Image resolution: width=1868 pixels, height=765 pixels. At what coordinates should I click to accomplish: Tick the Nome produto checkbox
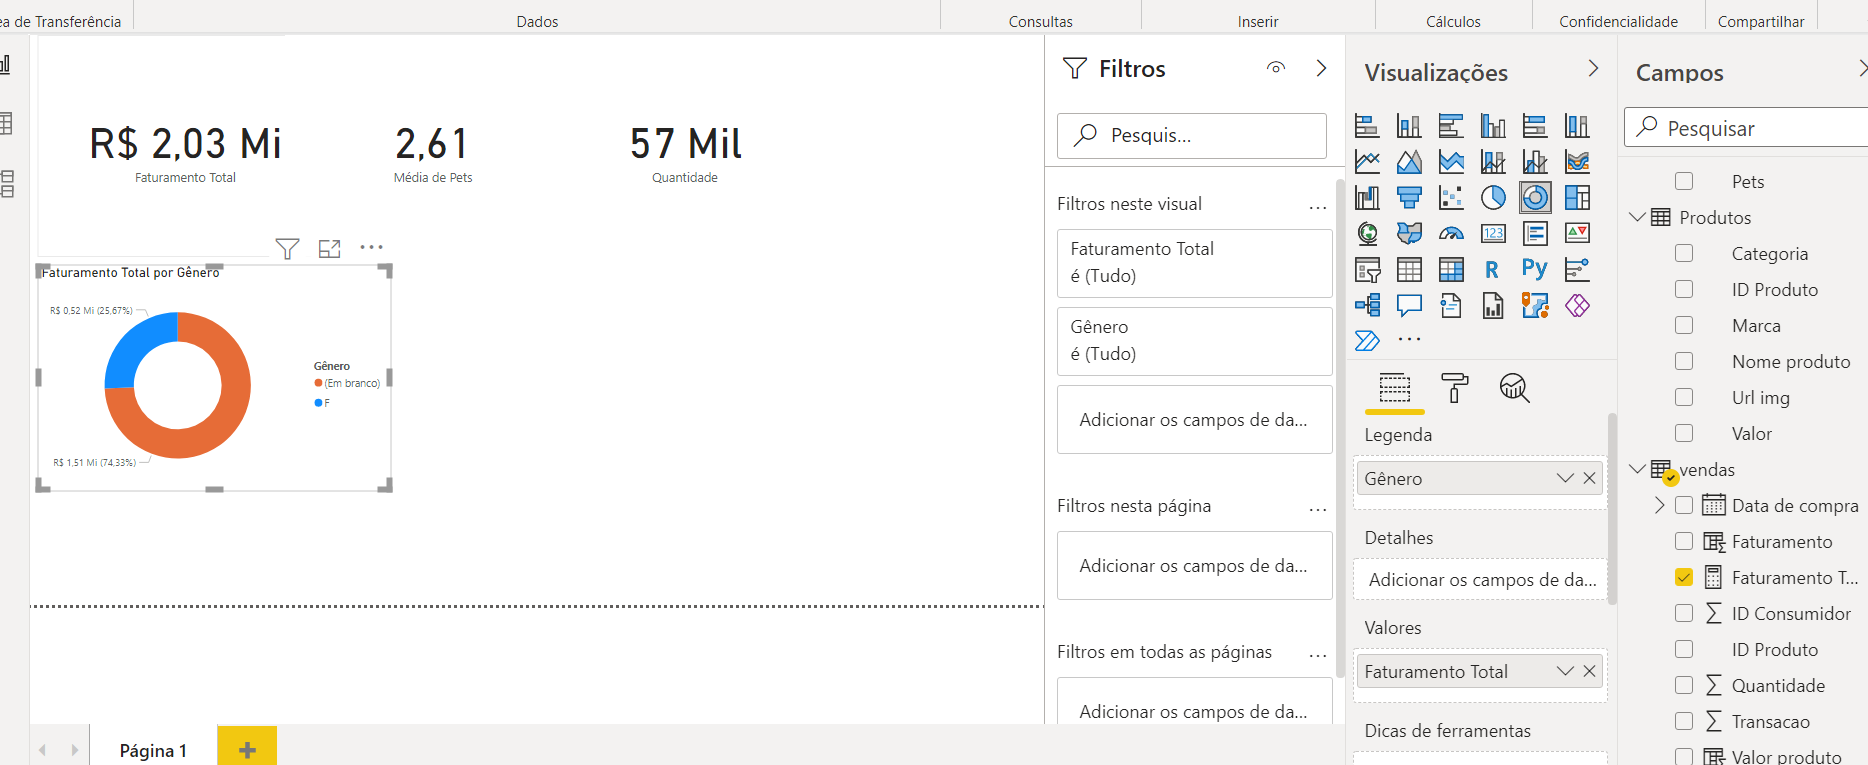pyautogui.click(x=1684, y=361)
